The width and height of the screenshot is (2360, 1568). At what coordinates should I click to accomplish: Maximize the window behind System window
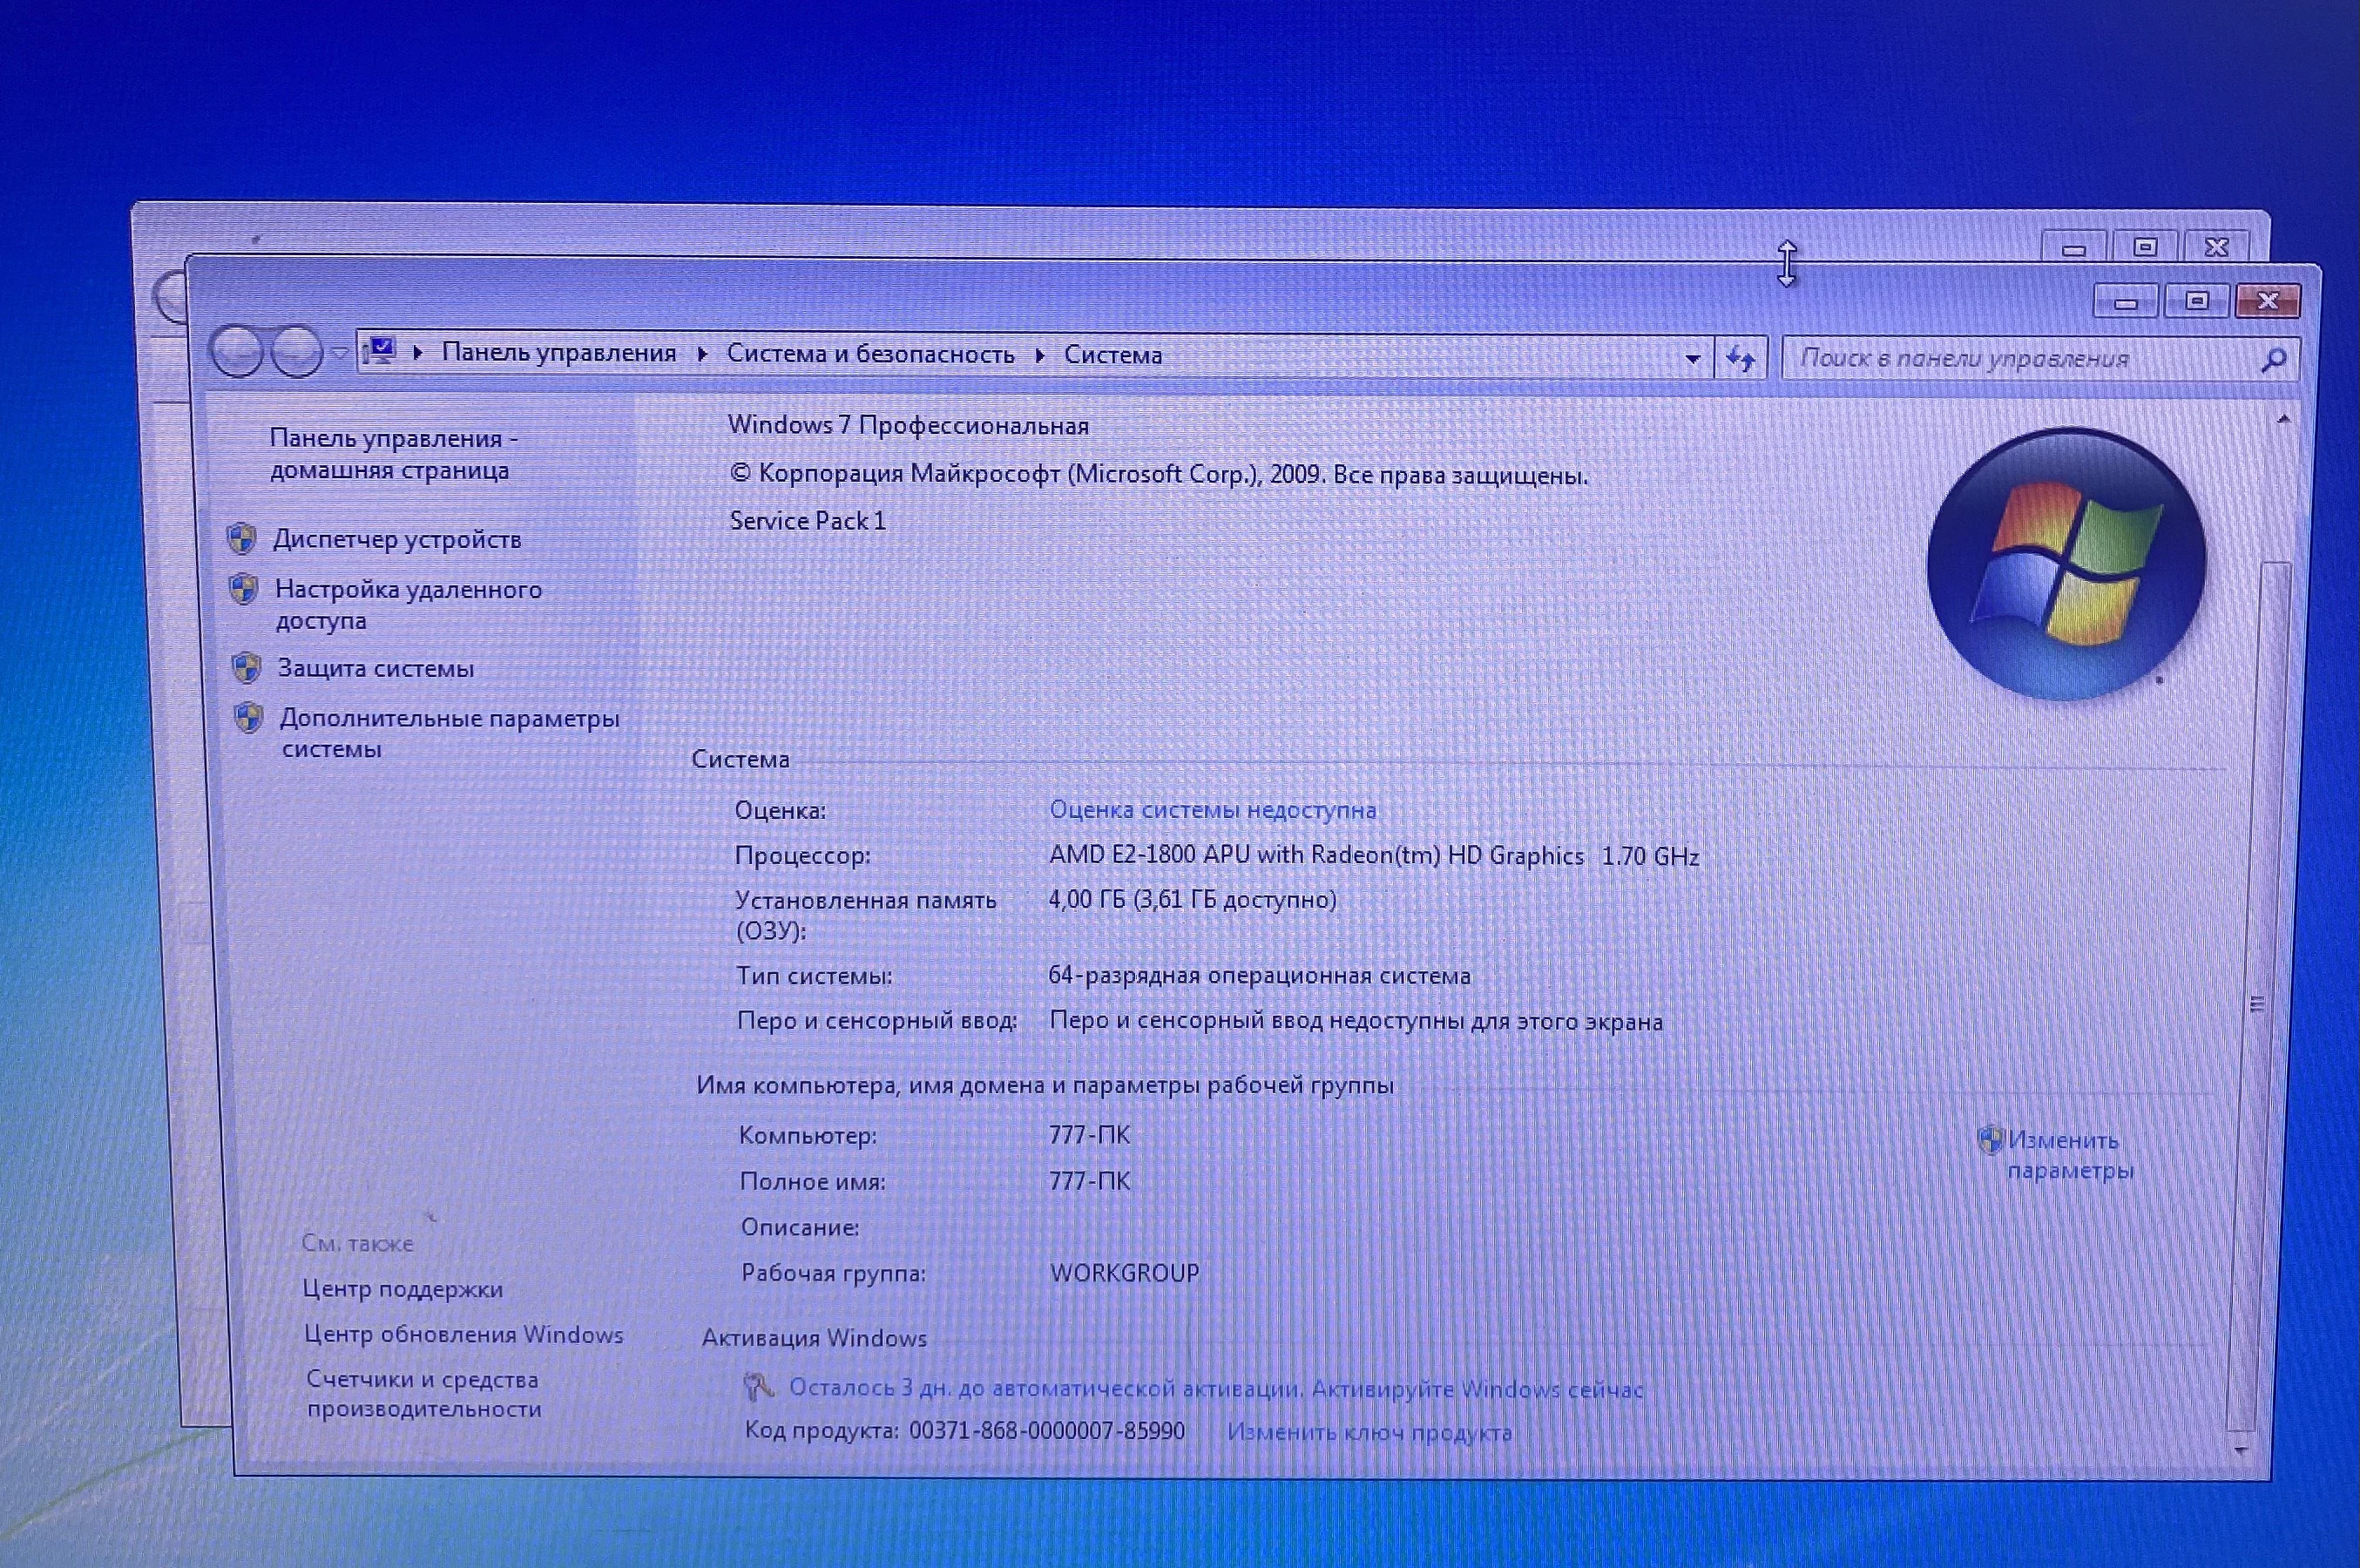point(2144,246)
